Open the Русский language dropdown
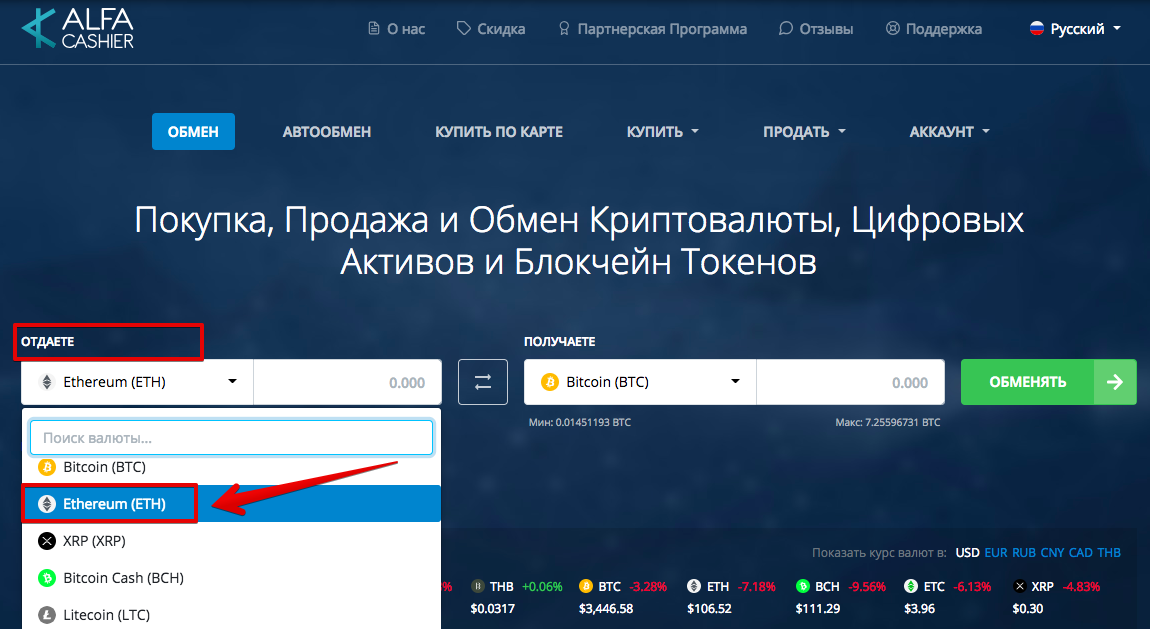Screen dimensions: 1150x629 (x=1076, y=29)
